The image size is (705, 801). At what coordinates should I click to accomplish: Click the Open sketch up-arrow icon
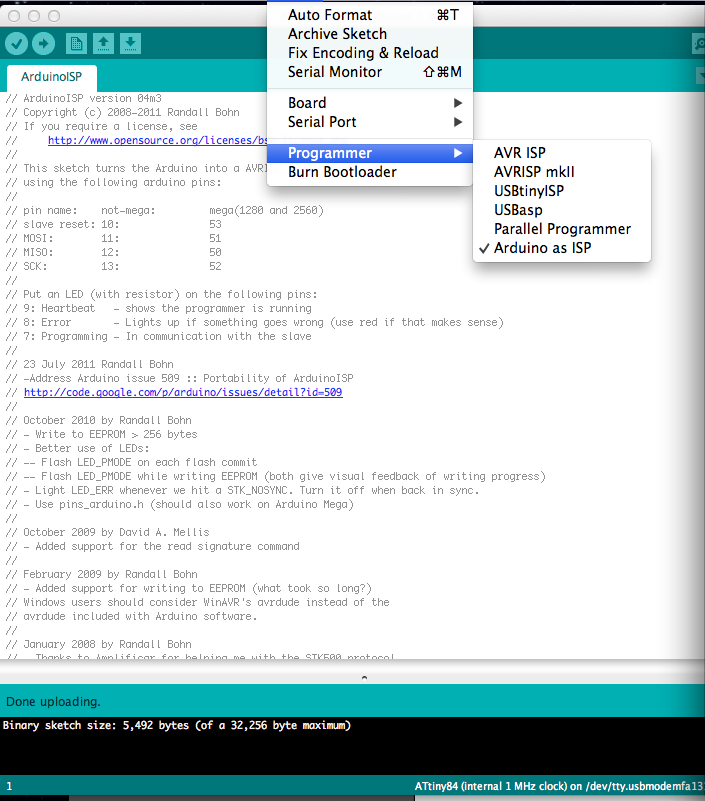click(x=104, y=43)
